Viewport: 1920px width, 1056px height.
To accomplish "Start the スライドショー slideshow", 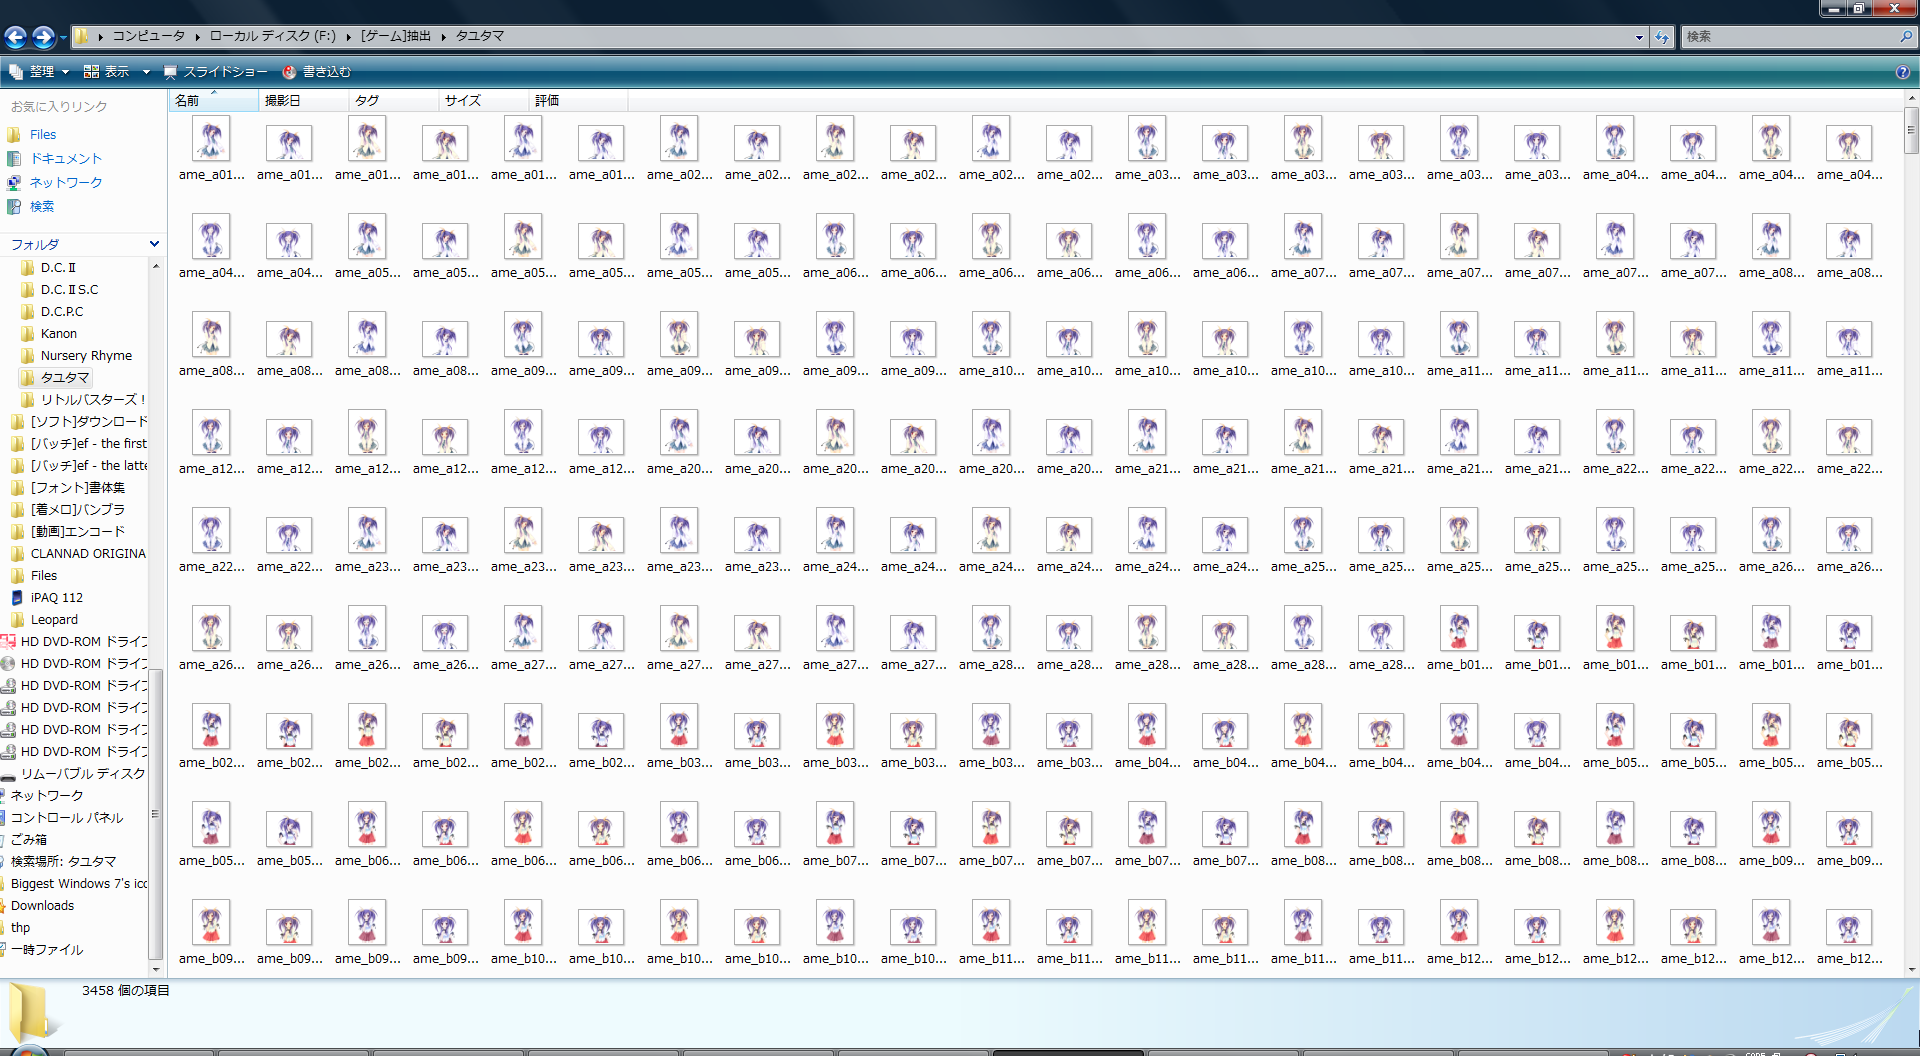I will tap(216, 72).
